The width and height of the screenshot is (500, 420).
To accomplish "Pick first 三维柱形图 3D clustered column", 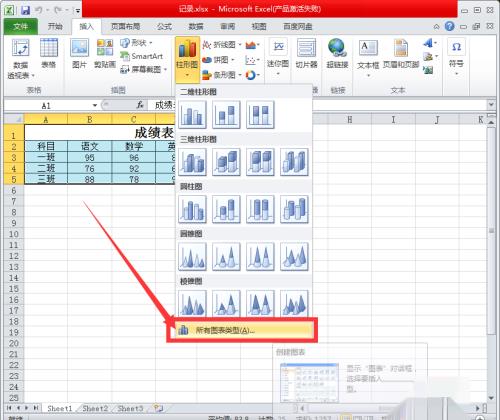I will pos(192,162).
